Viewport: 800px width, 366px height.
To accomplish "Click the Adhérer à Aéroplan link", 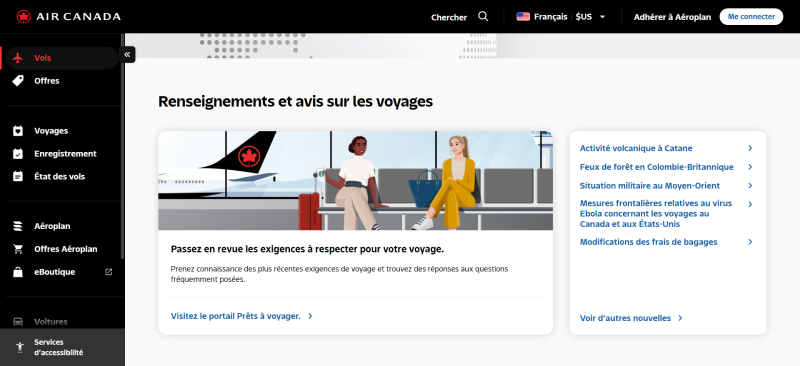I will pyautogui.click(x=672, y=17).
